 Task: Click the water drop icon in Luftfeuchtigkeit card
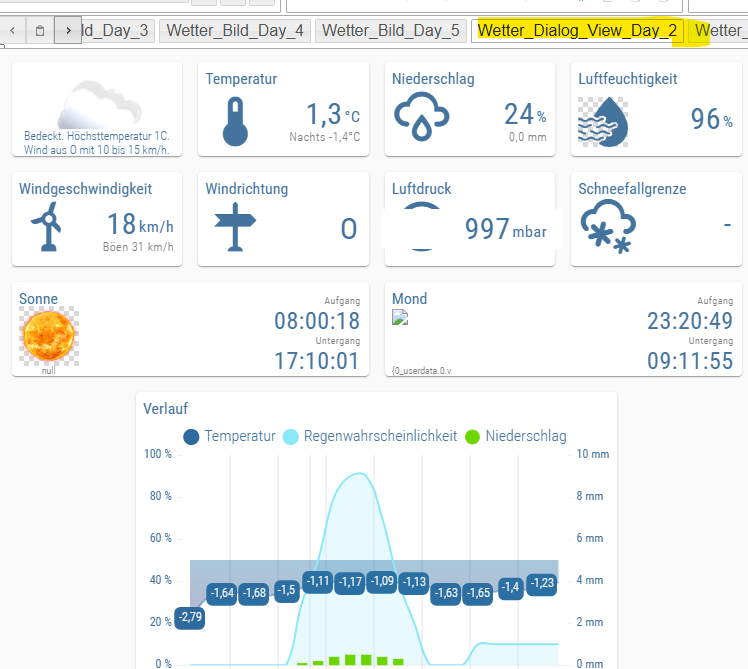pos(603,122)
